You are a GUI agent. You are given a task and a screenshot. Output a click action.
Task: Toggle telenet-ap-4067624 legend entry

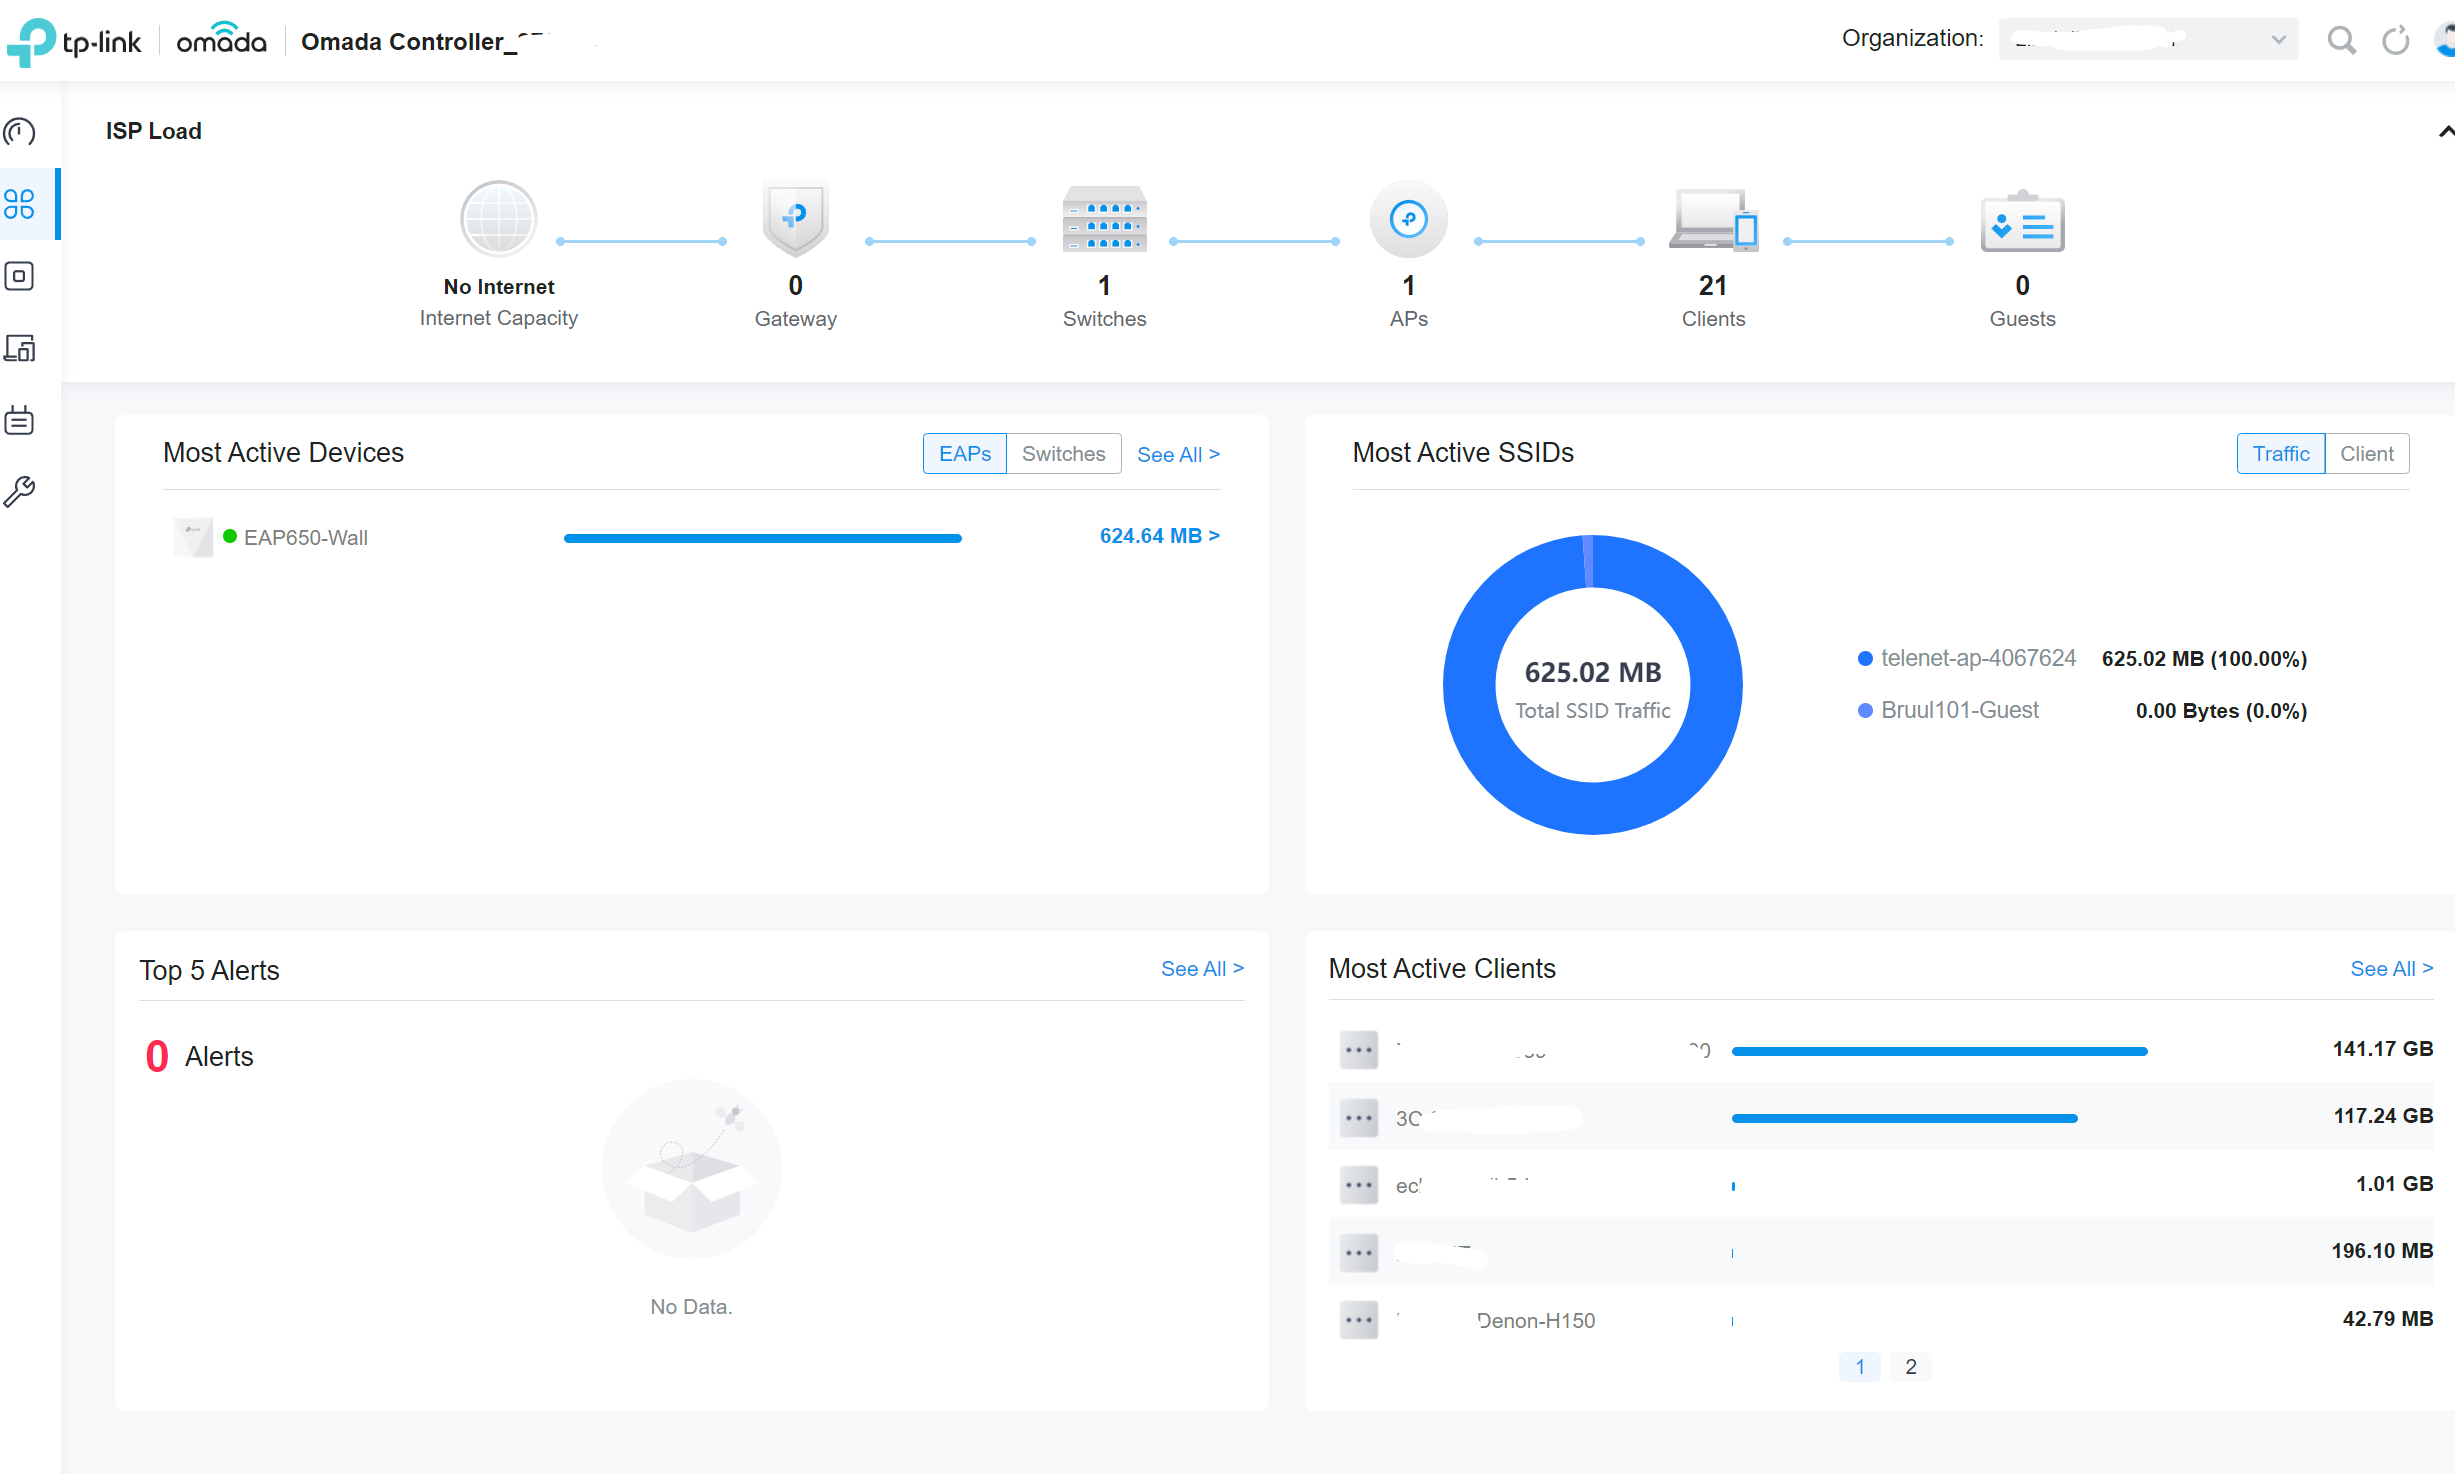(x=1966, y=659)
